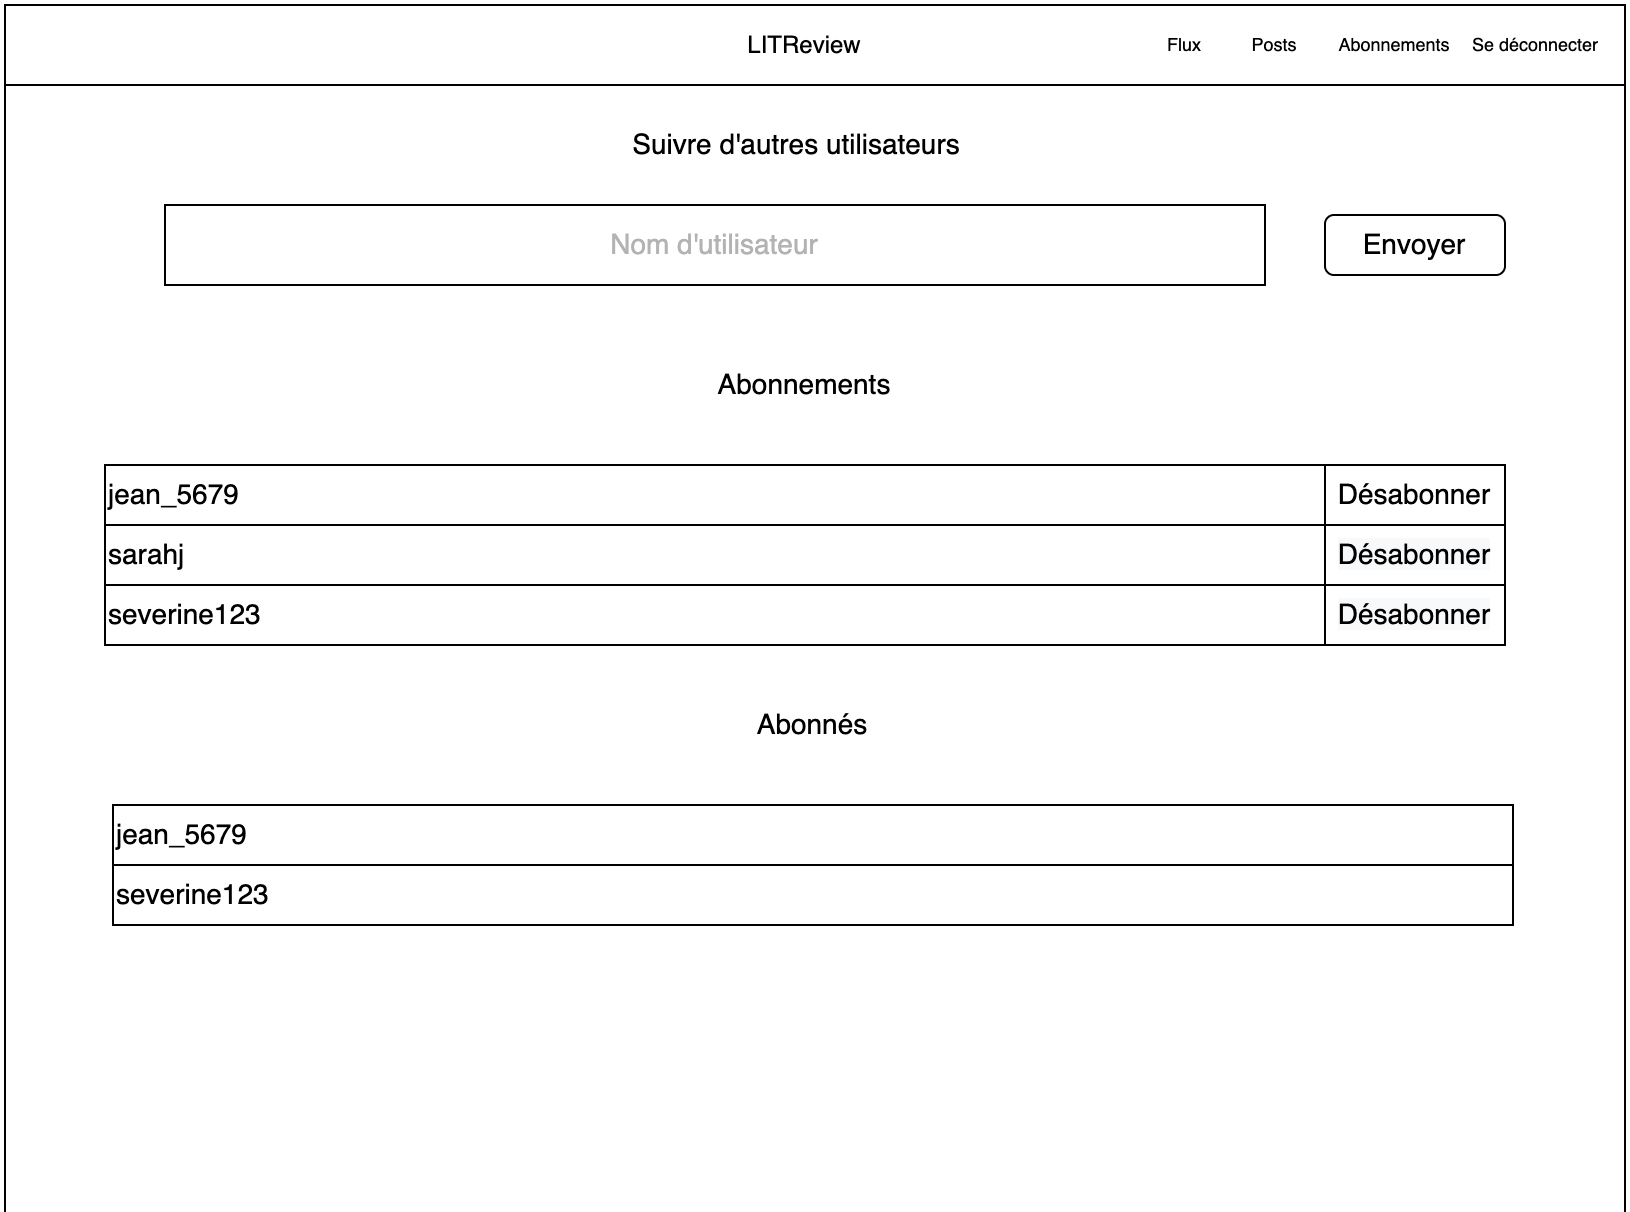Click empty header area left of LITReview
This screenshot has width=1630, height=1212.
coord(350,45)
